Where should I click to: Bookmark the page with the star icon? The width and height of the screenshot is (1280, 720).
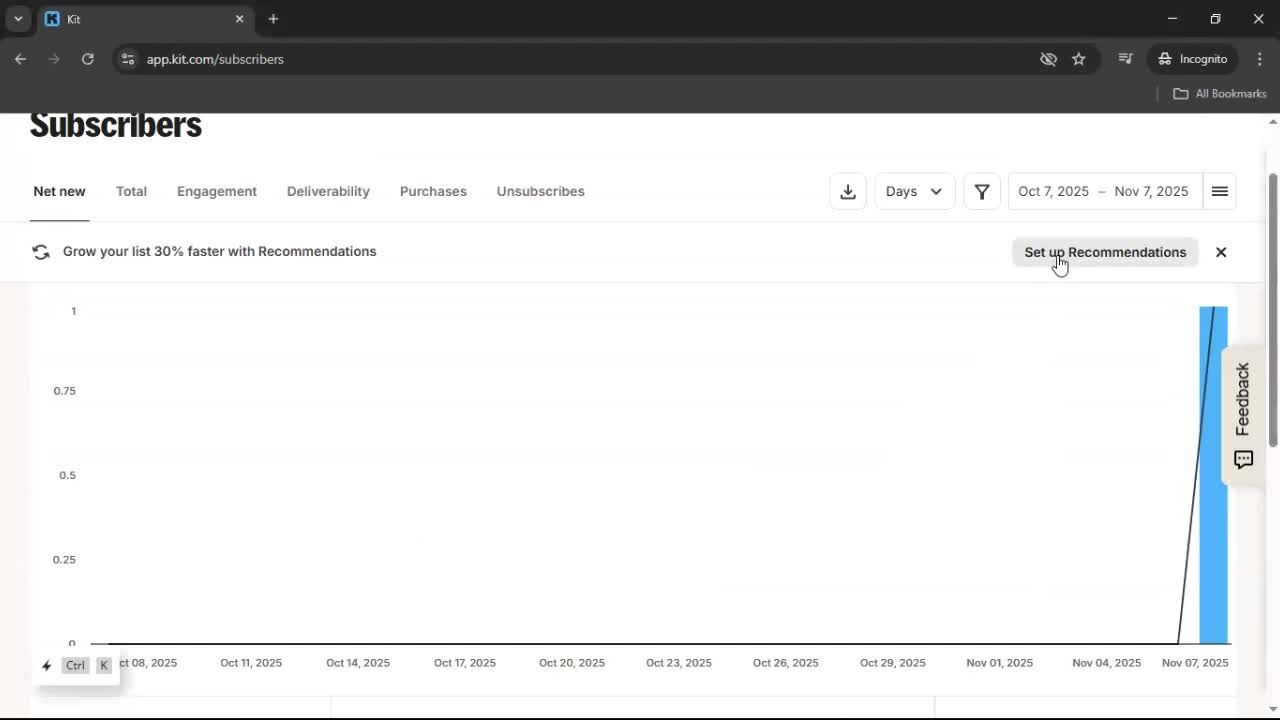[1079, 59]
